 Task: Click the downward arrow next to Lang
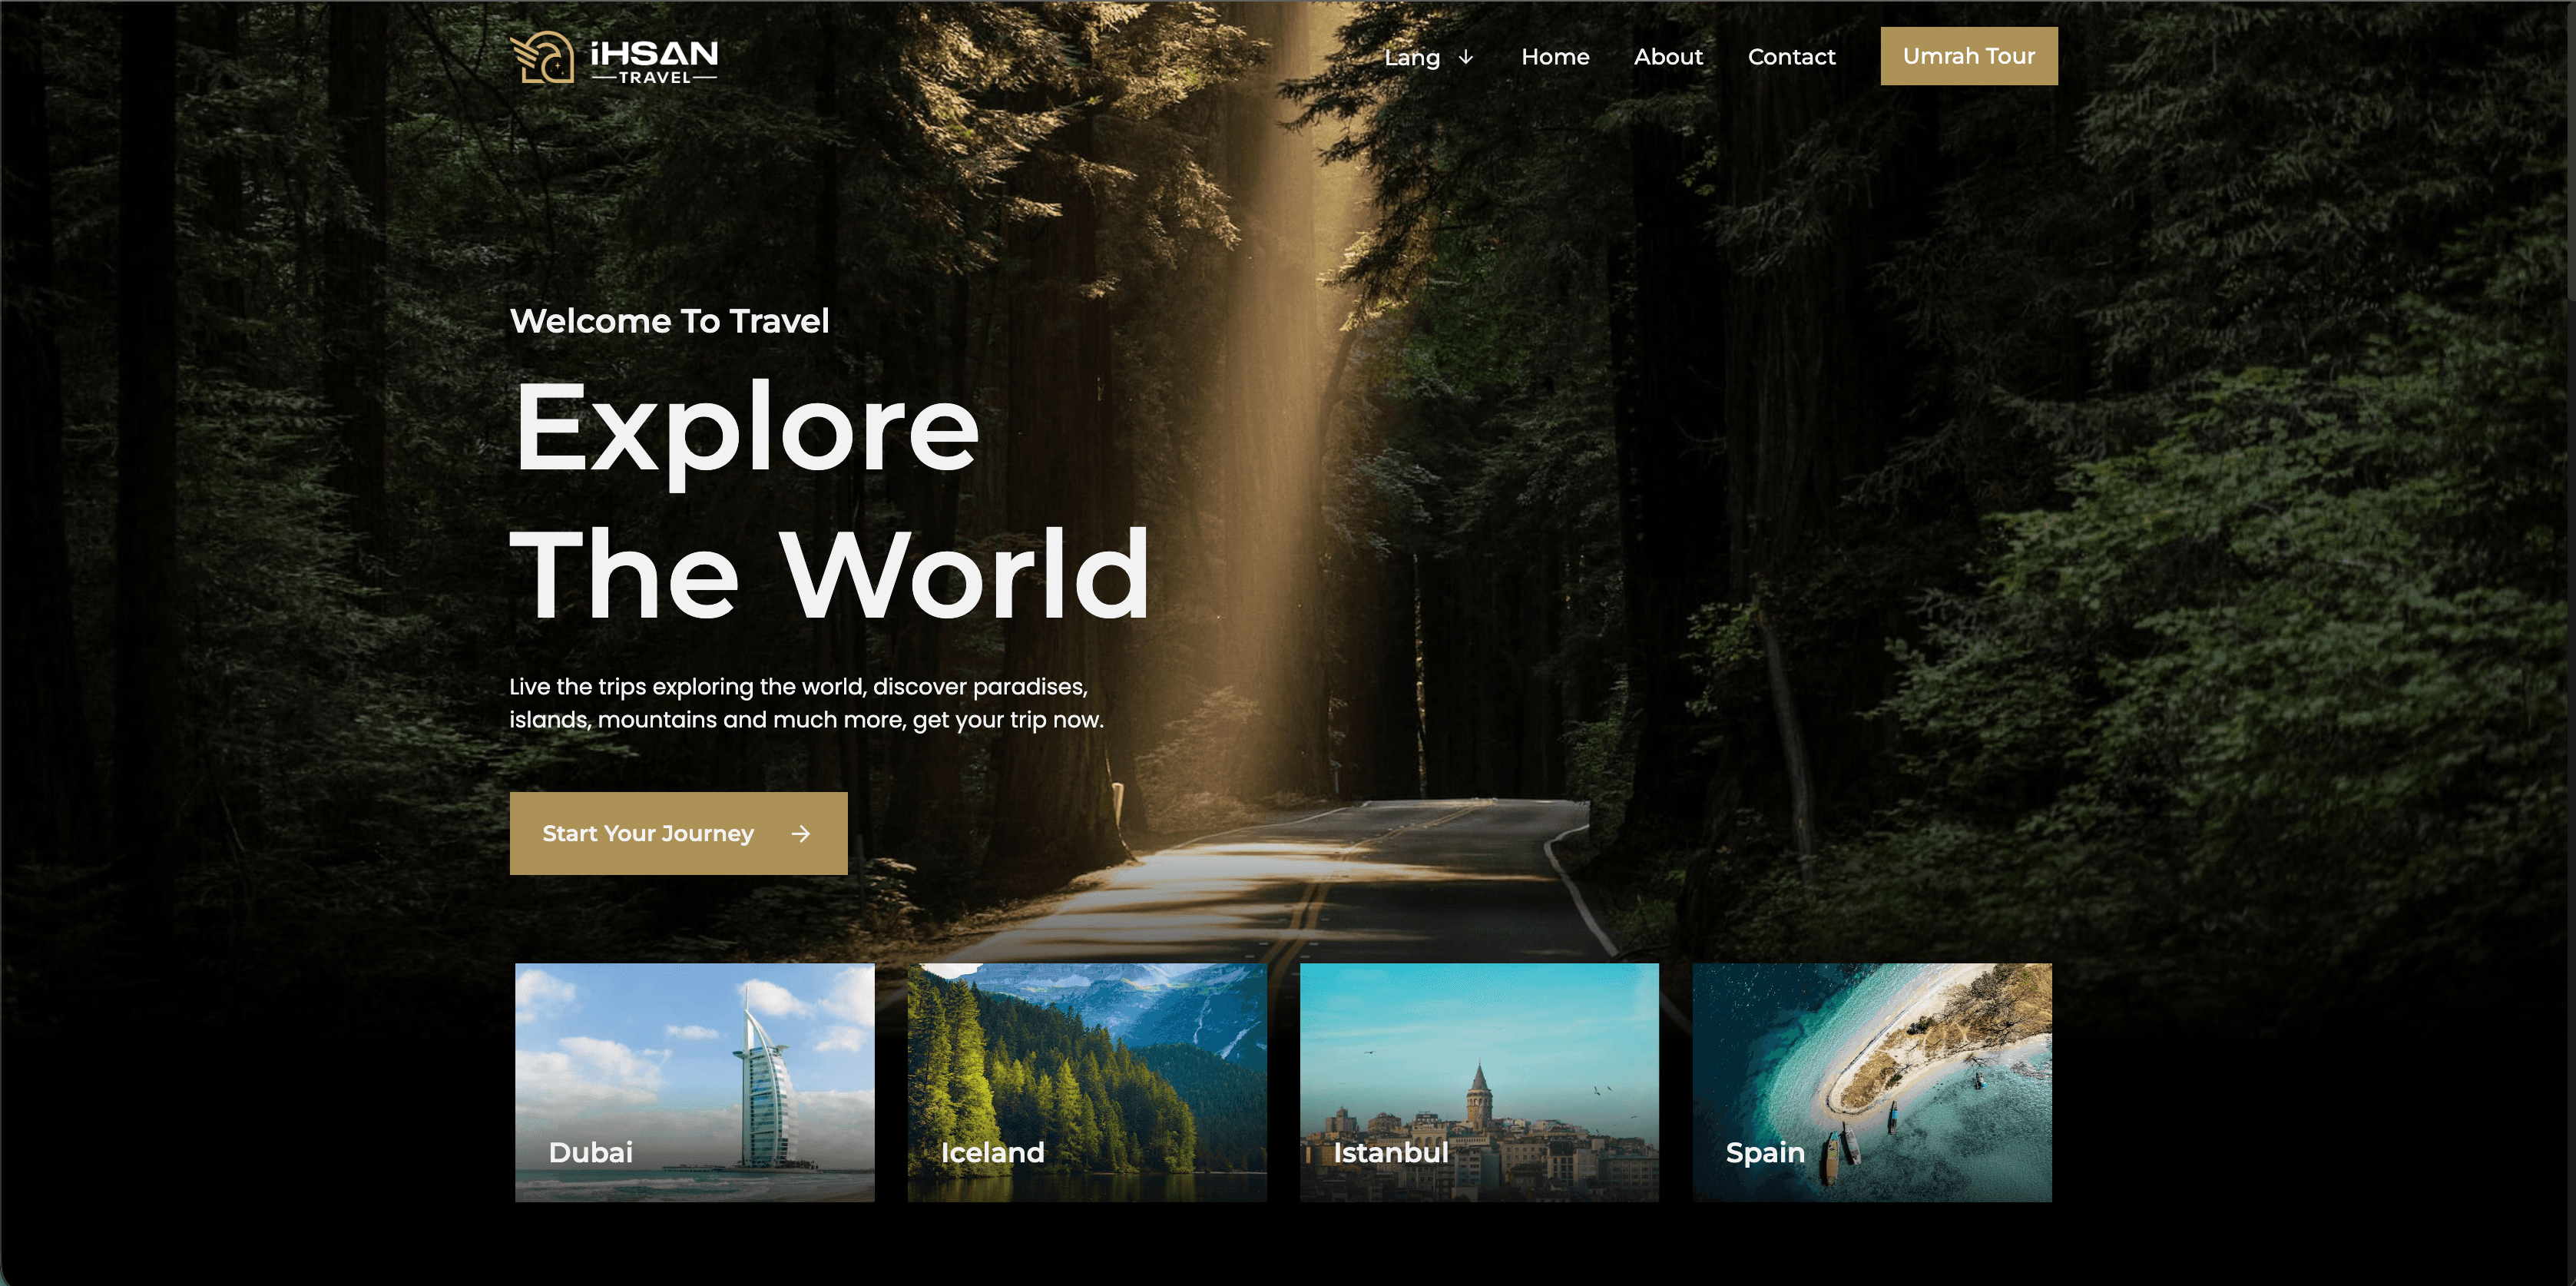point(1465,58)
